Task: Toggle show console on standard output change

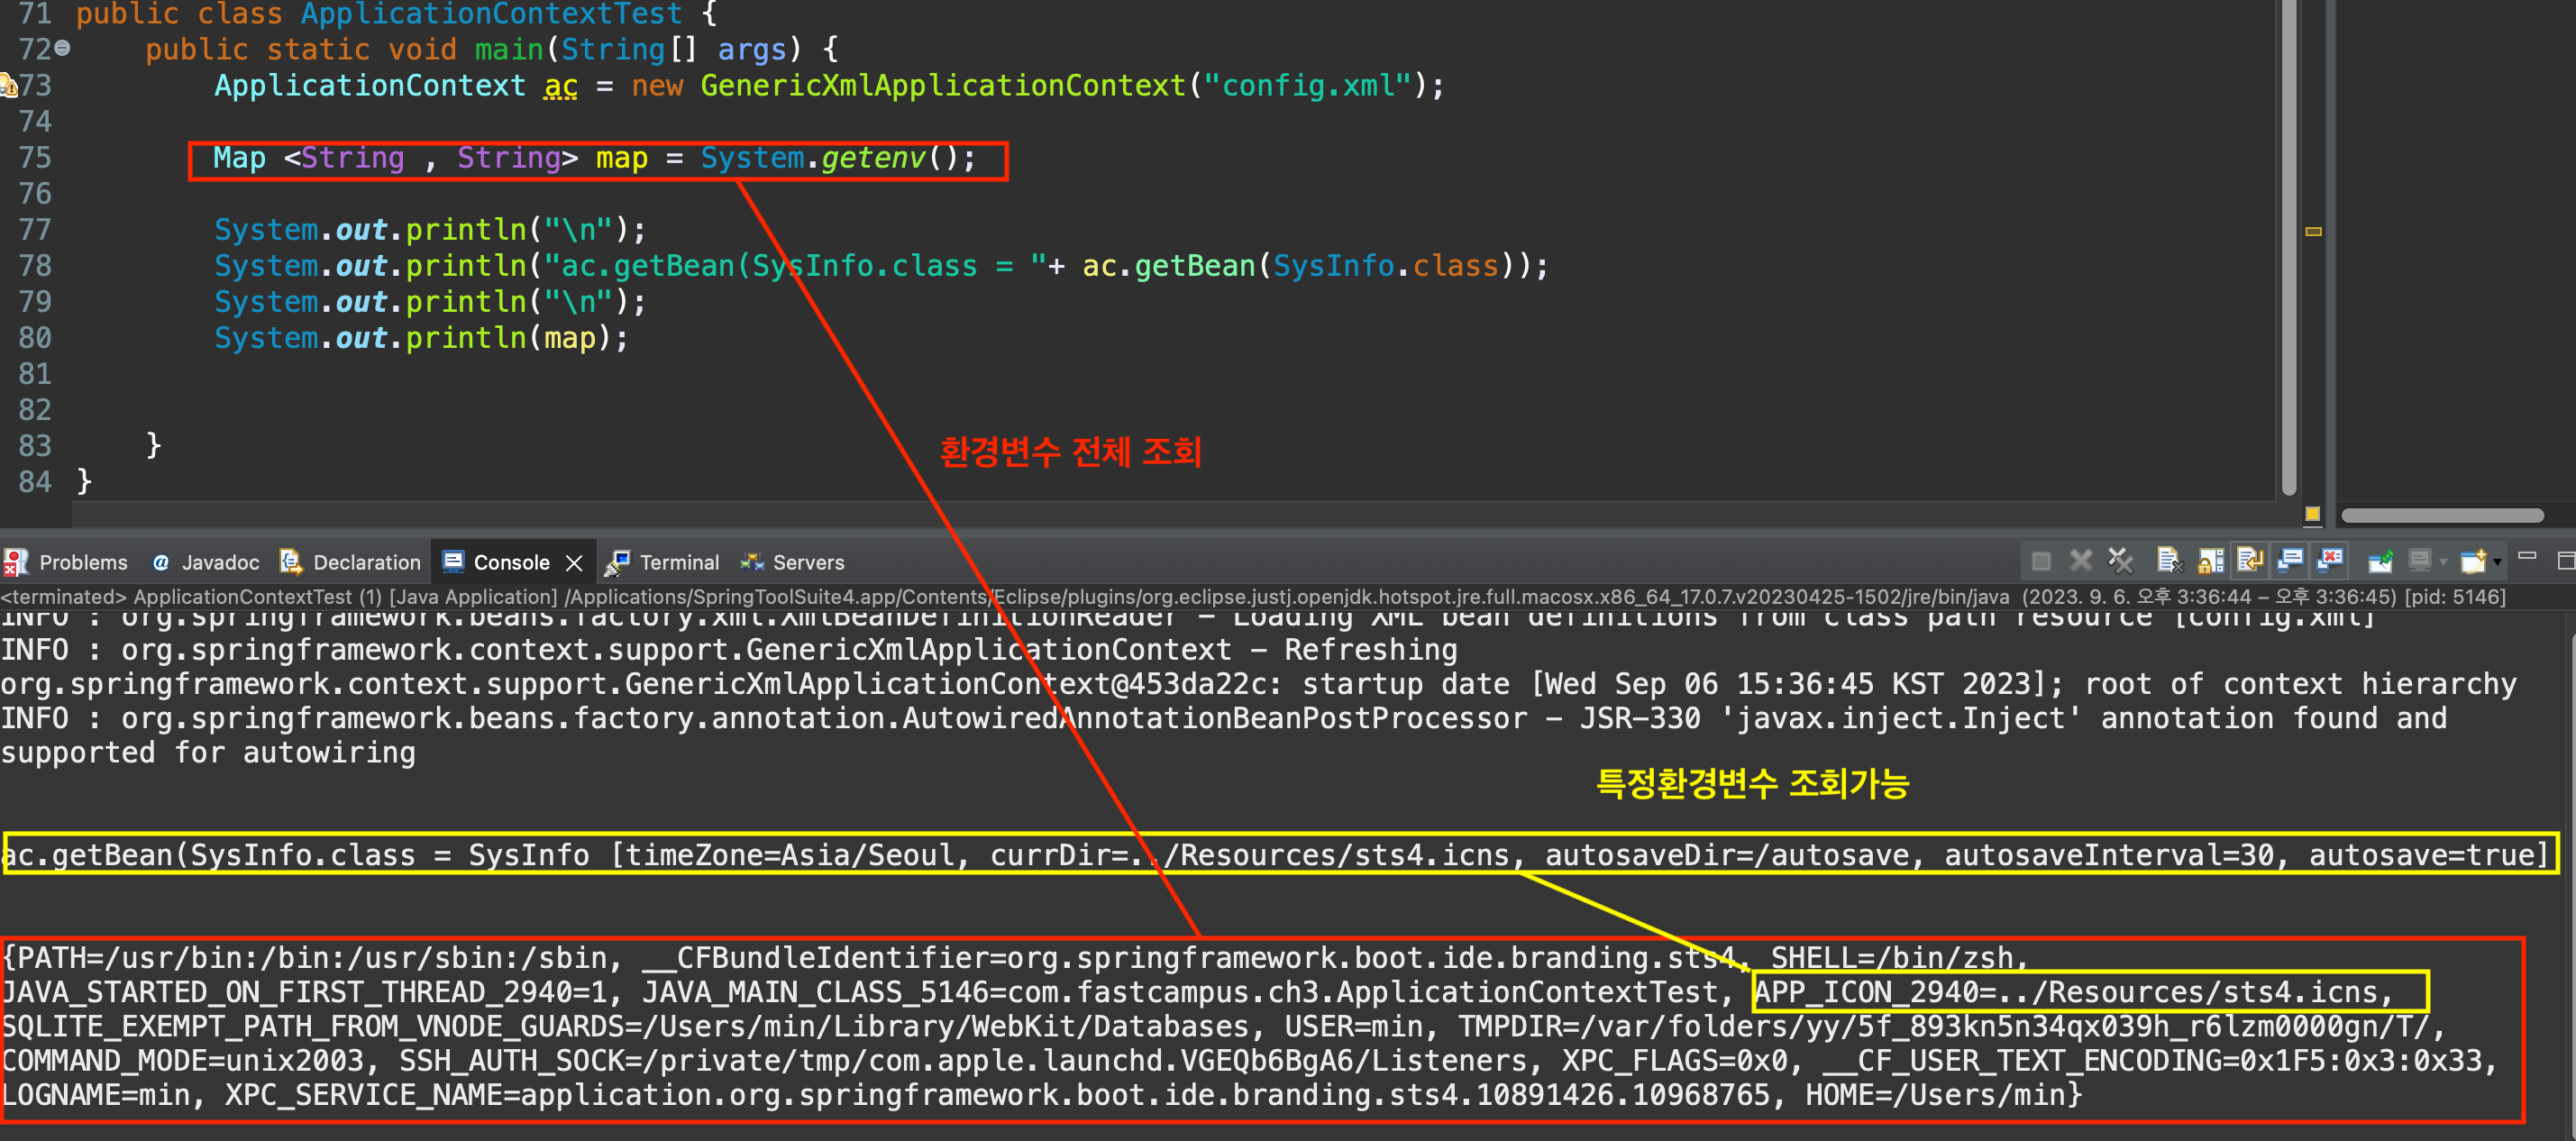Action: click(2290, 561)
